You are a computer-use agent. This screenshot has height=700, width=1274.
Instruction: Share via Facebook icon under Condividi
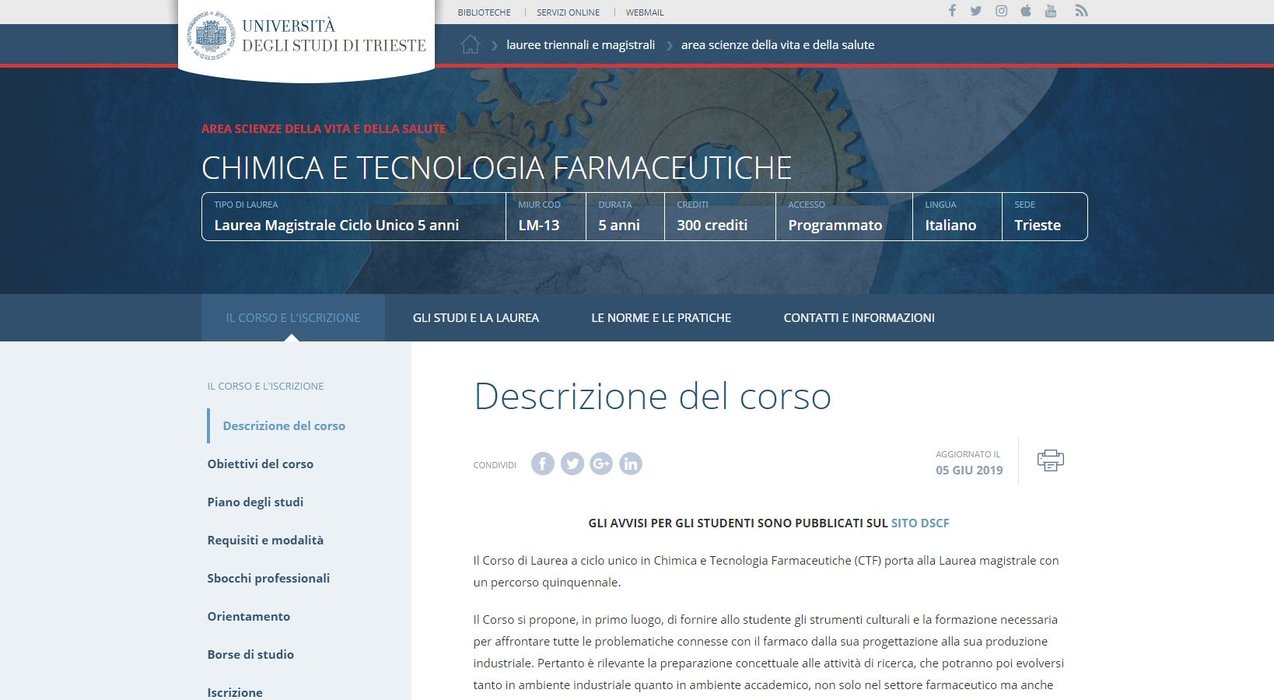(x=542, y=463)
